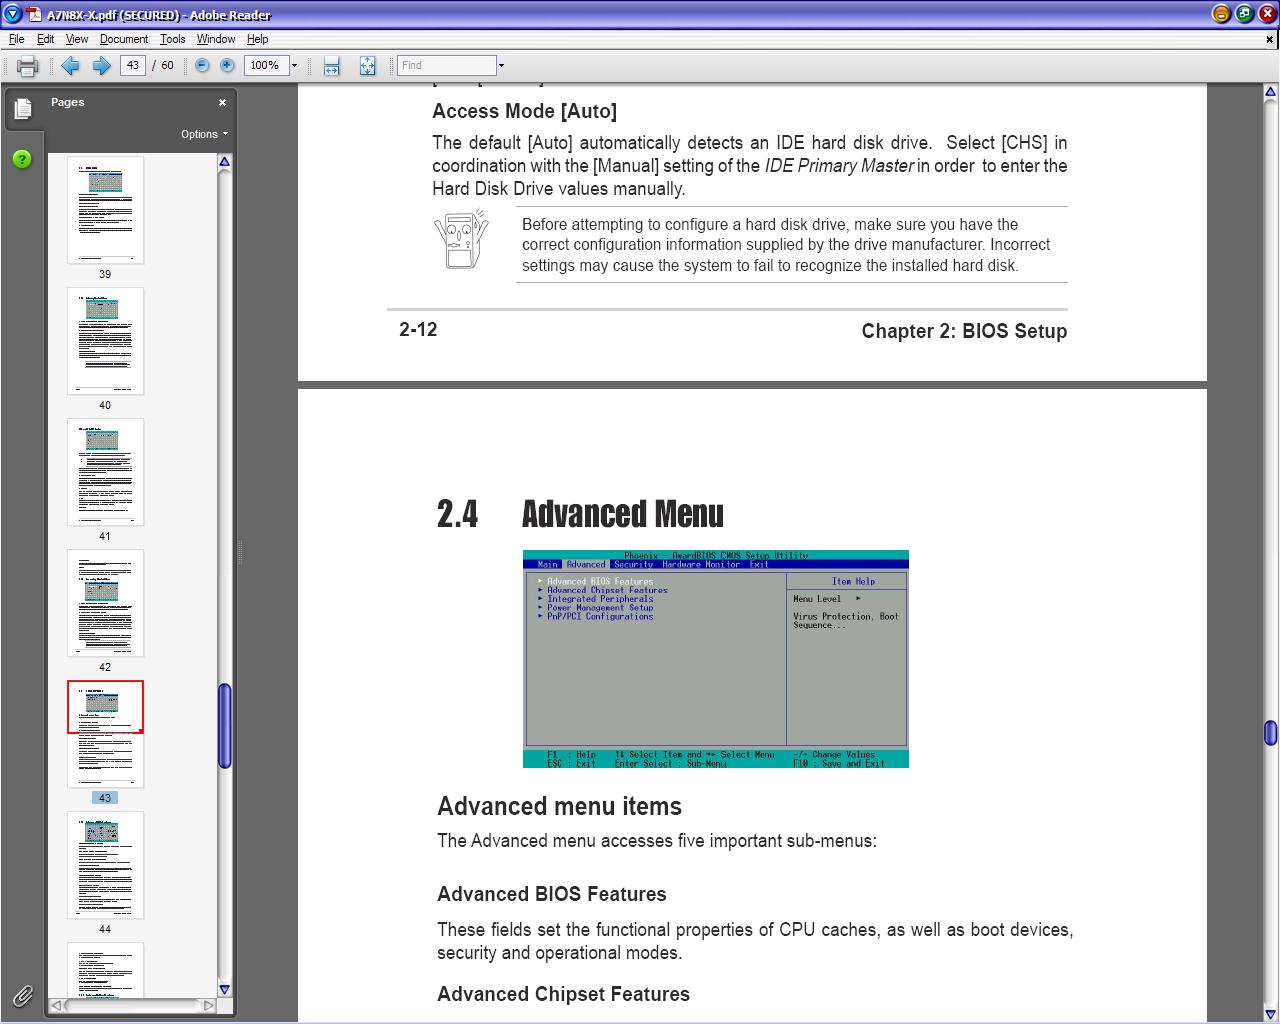Image resolution: width=1280 pixels, height=1024 pixels.
Task: Select page 40 thumbnail
Action: (x=105, y=341)
